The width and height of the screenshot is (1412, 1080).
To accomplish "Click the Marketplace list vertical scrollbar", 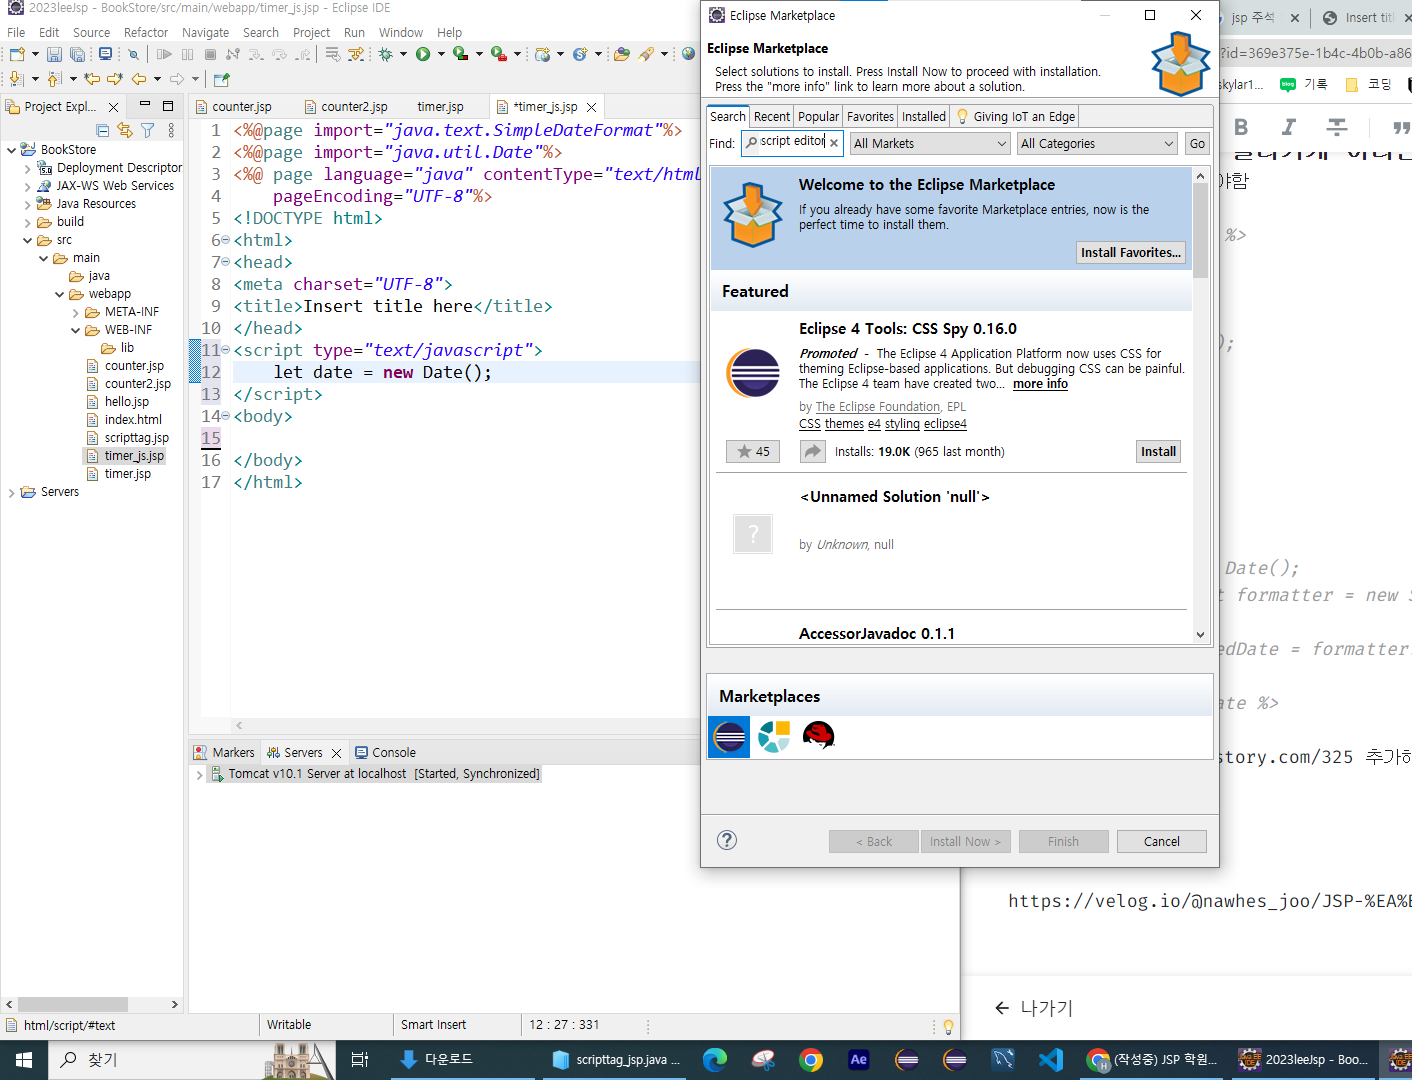I will point(1200,405).
